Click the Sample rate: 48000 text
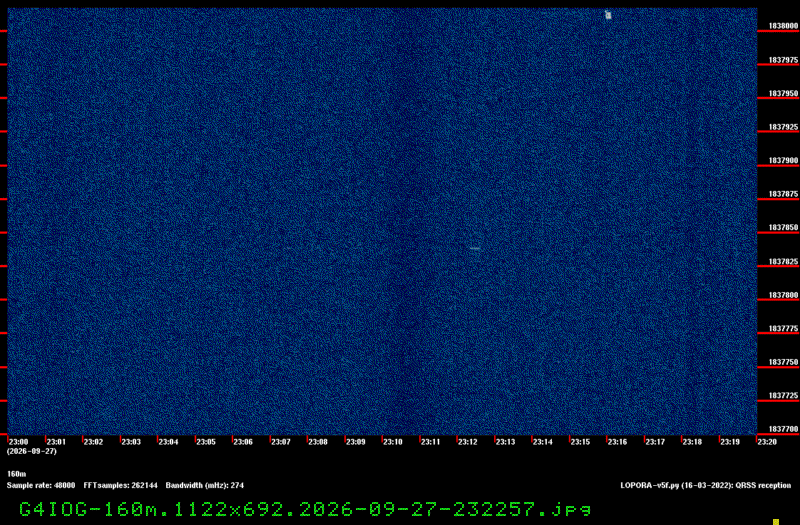Viewport: 800px width, 525px height. tap(41, 485)
